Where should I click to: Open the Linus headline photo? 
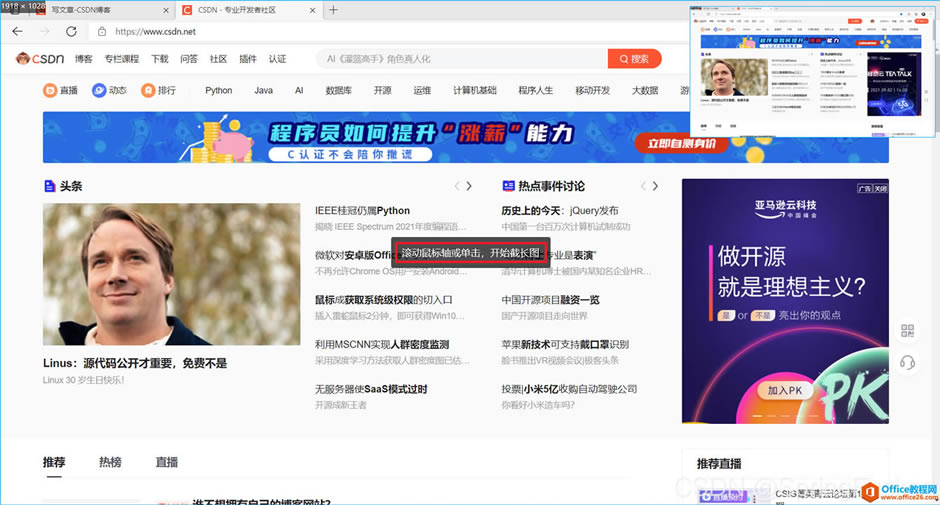pos(171,274)
